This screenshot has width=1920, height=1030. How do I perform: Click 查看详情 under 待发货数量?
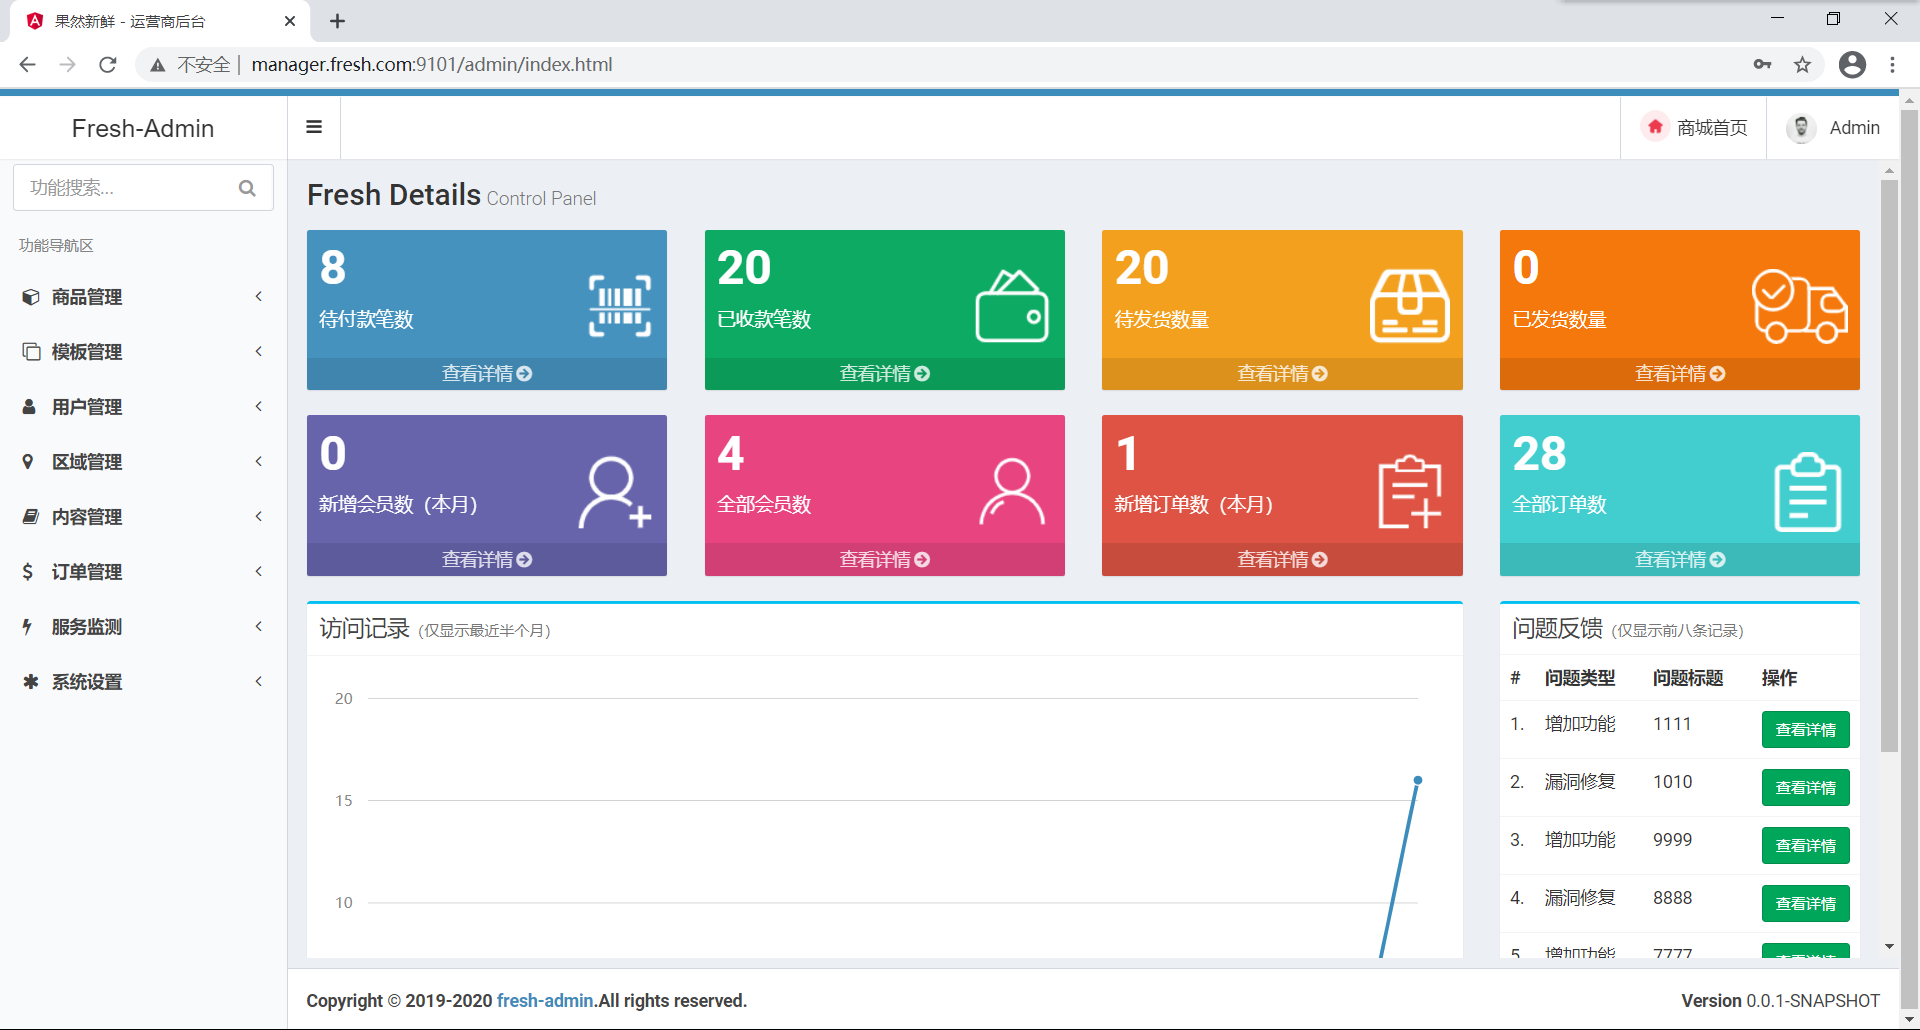tap(1282, 374)
